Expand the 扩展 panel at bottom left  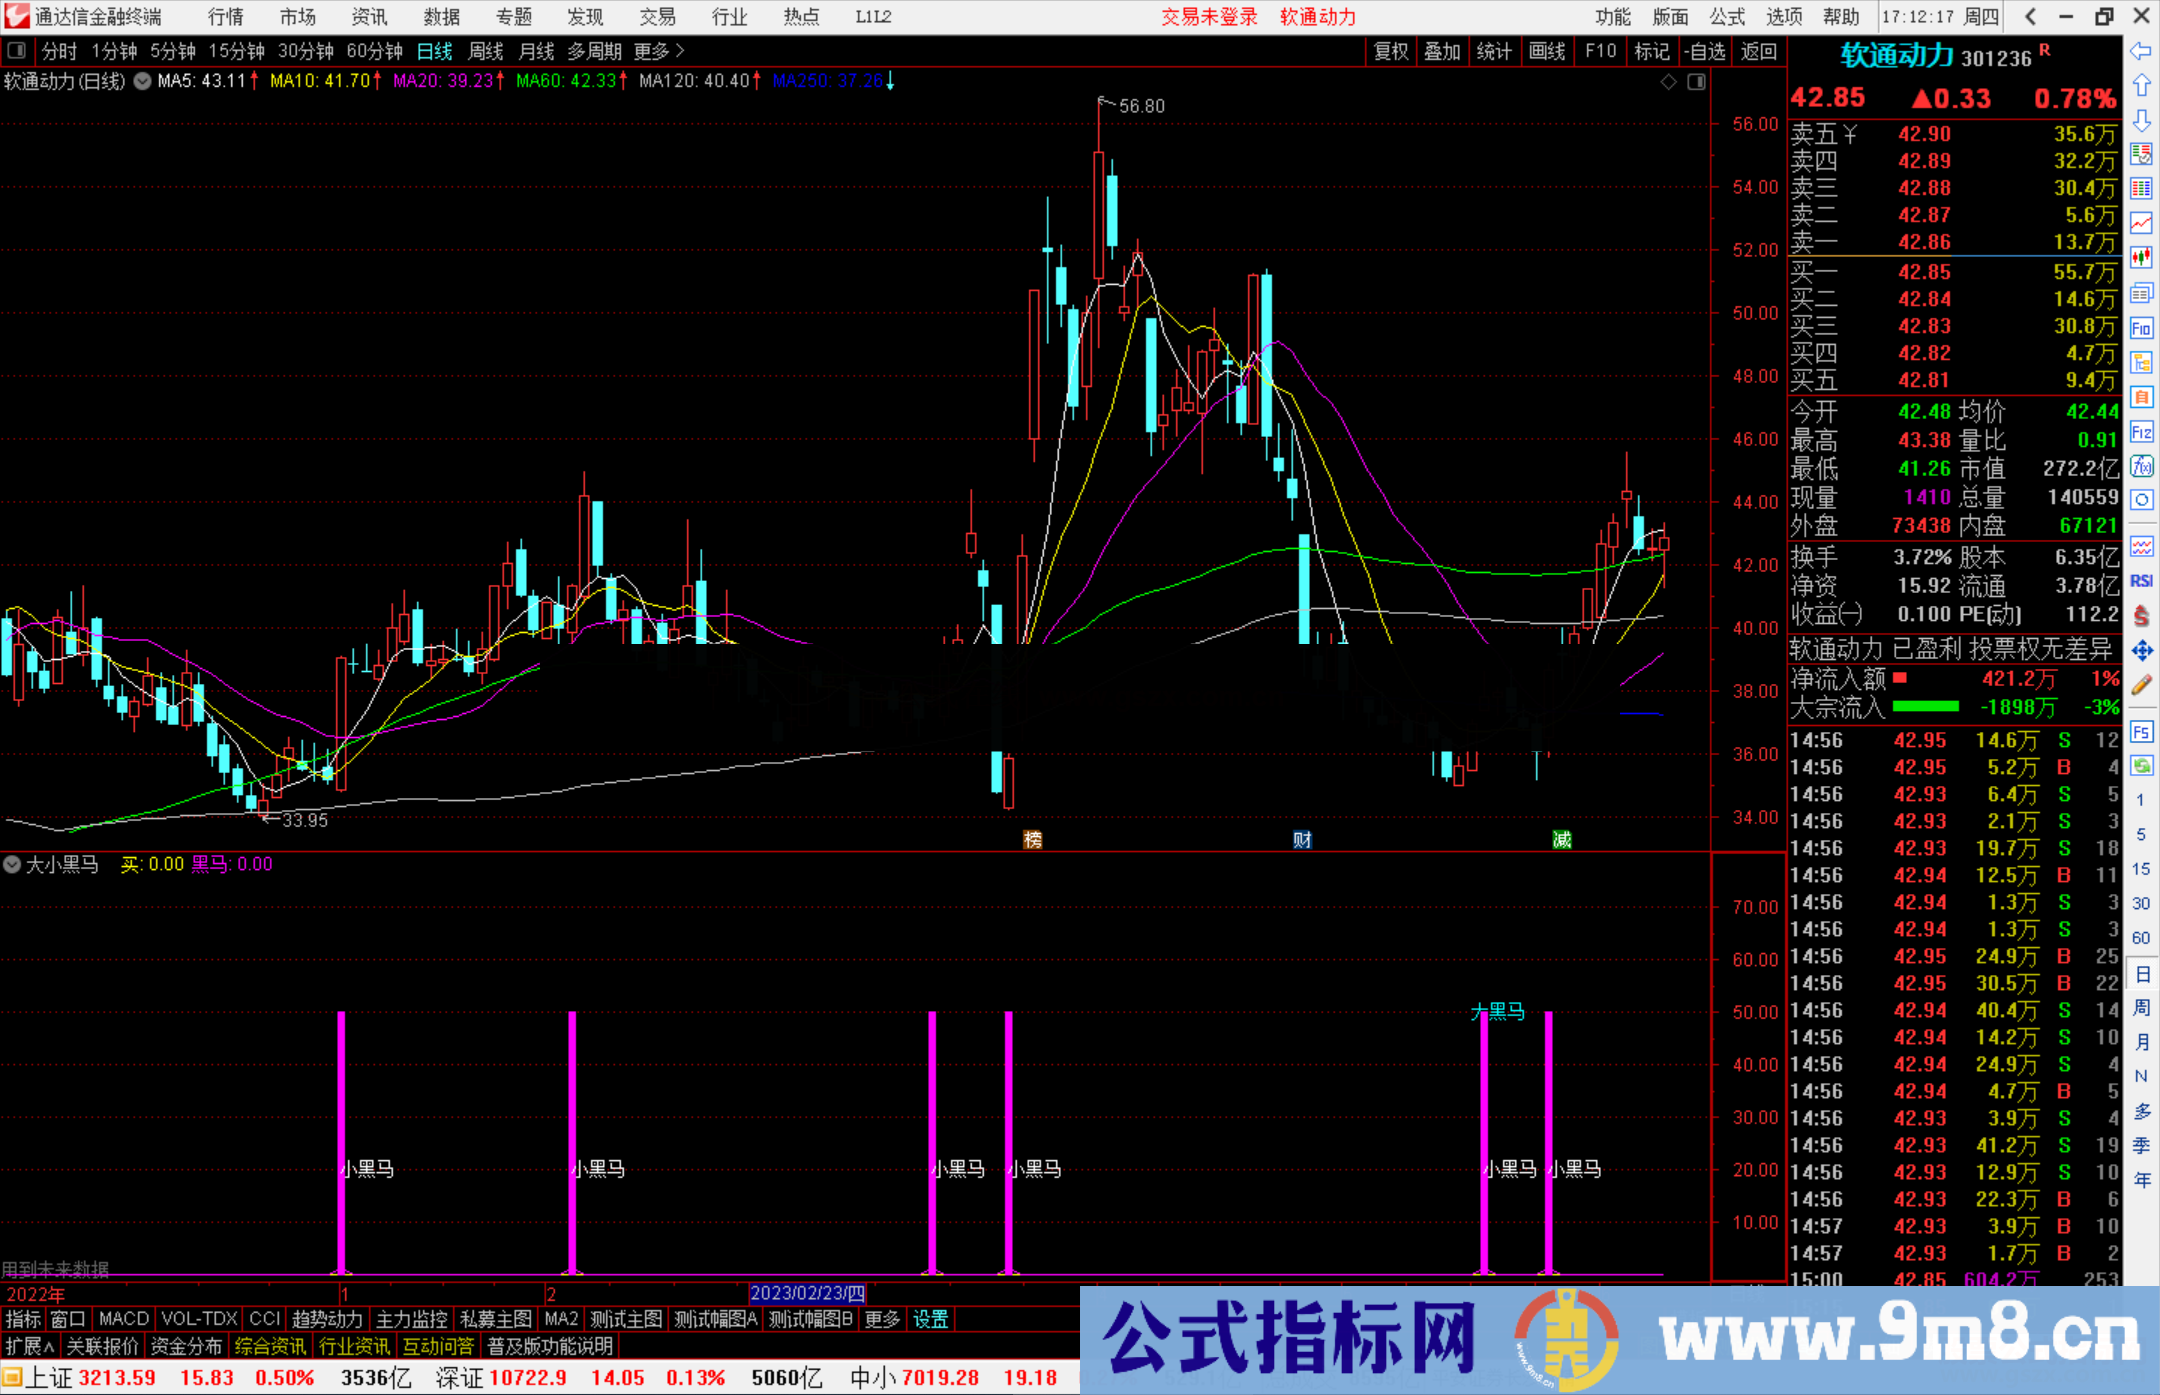coord(26,1346)
